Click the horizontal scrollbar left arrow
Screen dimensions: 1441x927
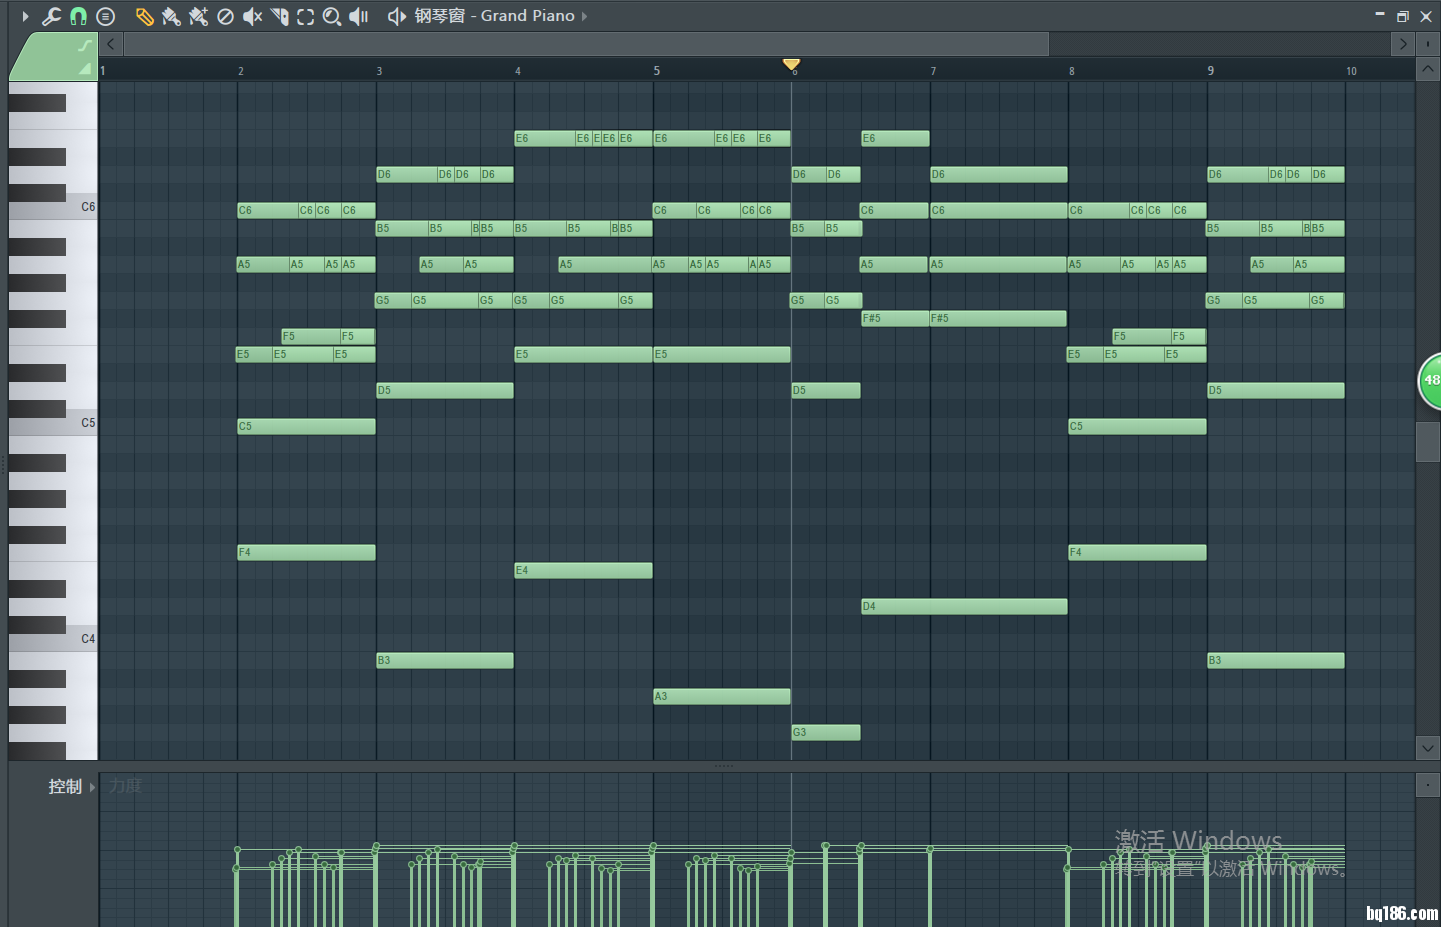pyautogui.click(x=111, y=44)
